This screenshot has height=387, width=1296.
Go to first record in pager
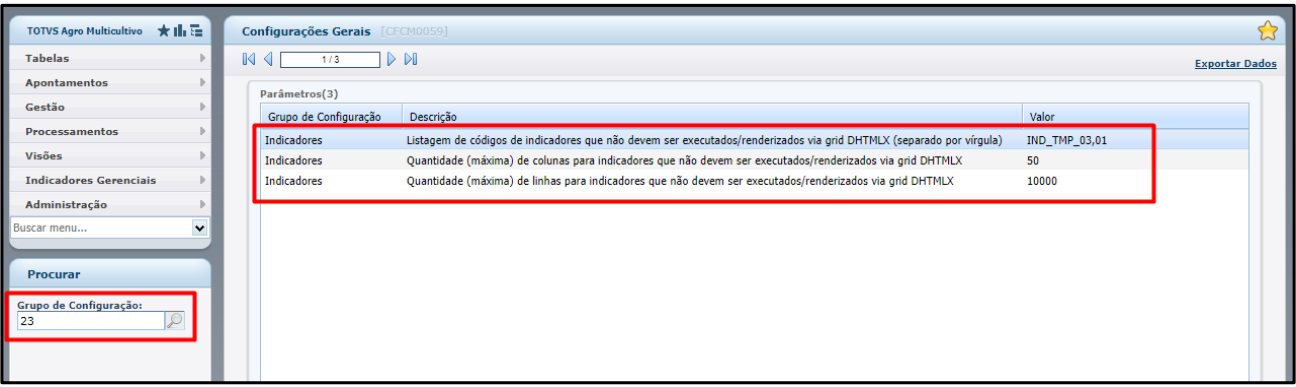click(250, 60)
